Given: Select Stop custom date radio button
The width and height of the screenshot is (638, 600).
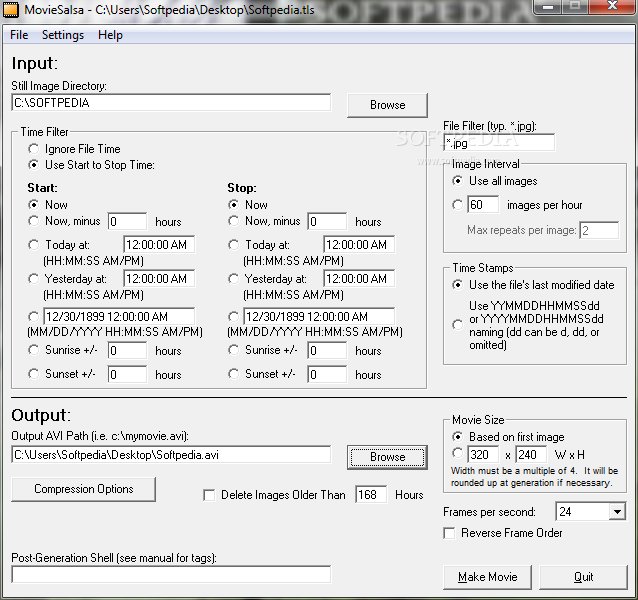Looking at the screenshot, I should 233,316.
